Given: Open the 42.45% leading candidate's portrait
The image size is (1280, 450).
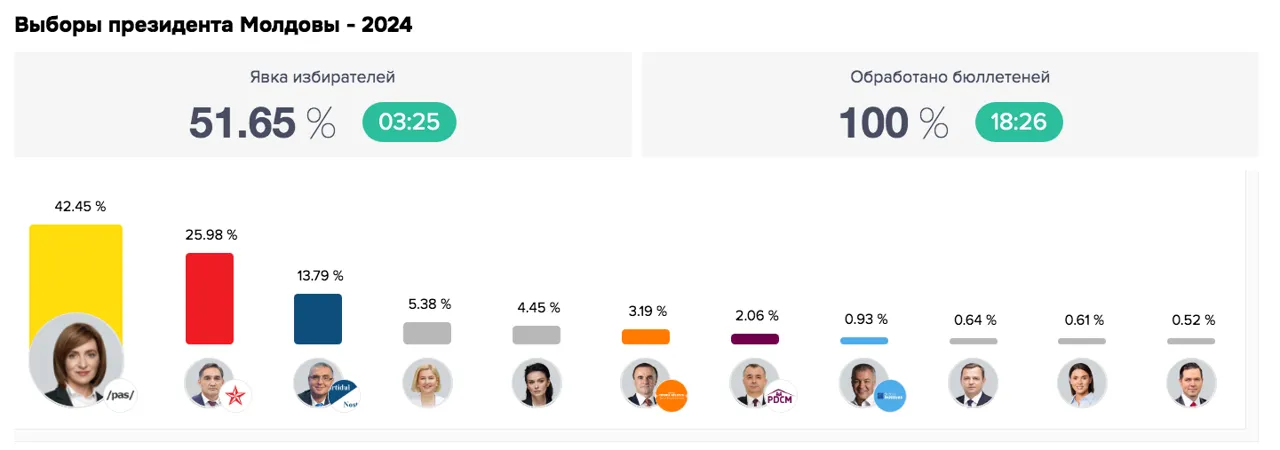Looking at the screenshot, I should [x=76, y=360].
